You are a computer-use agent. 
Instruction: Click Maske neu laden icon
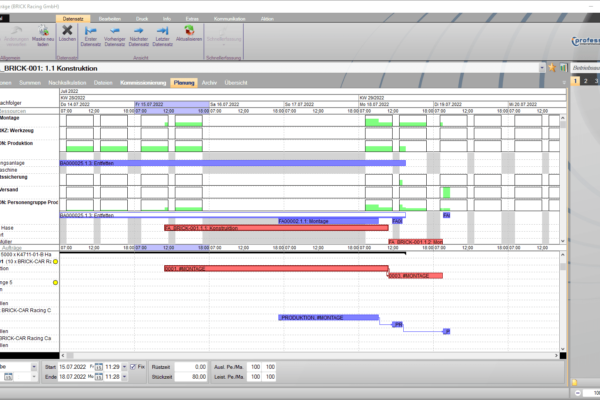tap(43, 30)
